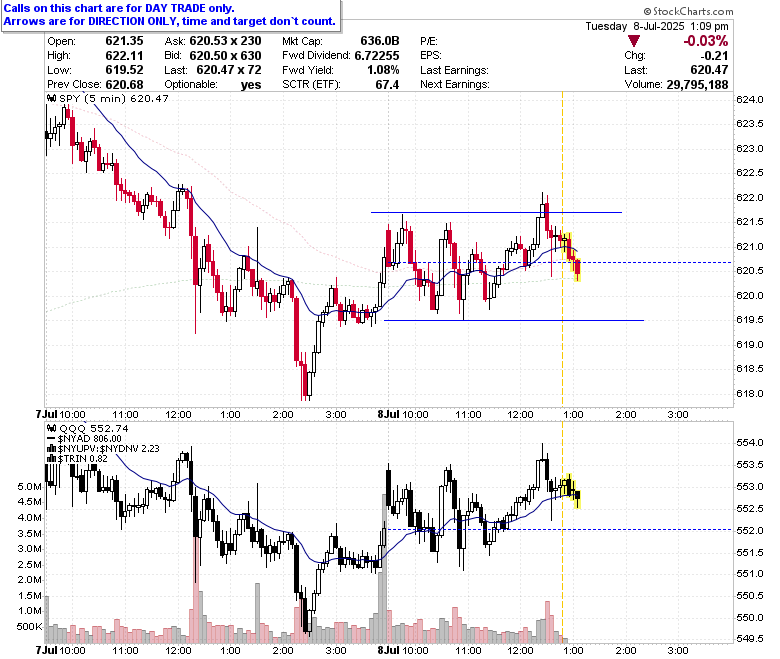Click the Mkt Cap value 636.0B
Screen dimensions: 780x659
pyautogui.click(x=380, y=41)
